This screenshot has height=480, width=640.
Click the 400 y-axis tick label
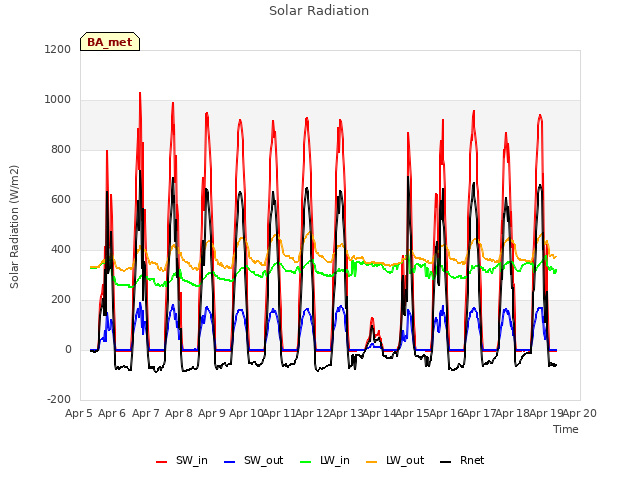pos(61,249)
